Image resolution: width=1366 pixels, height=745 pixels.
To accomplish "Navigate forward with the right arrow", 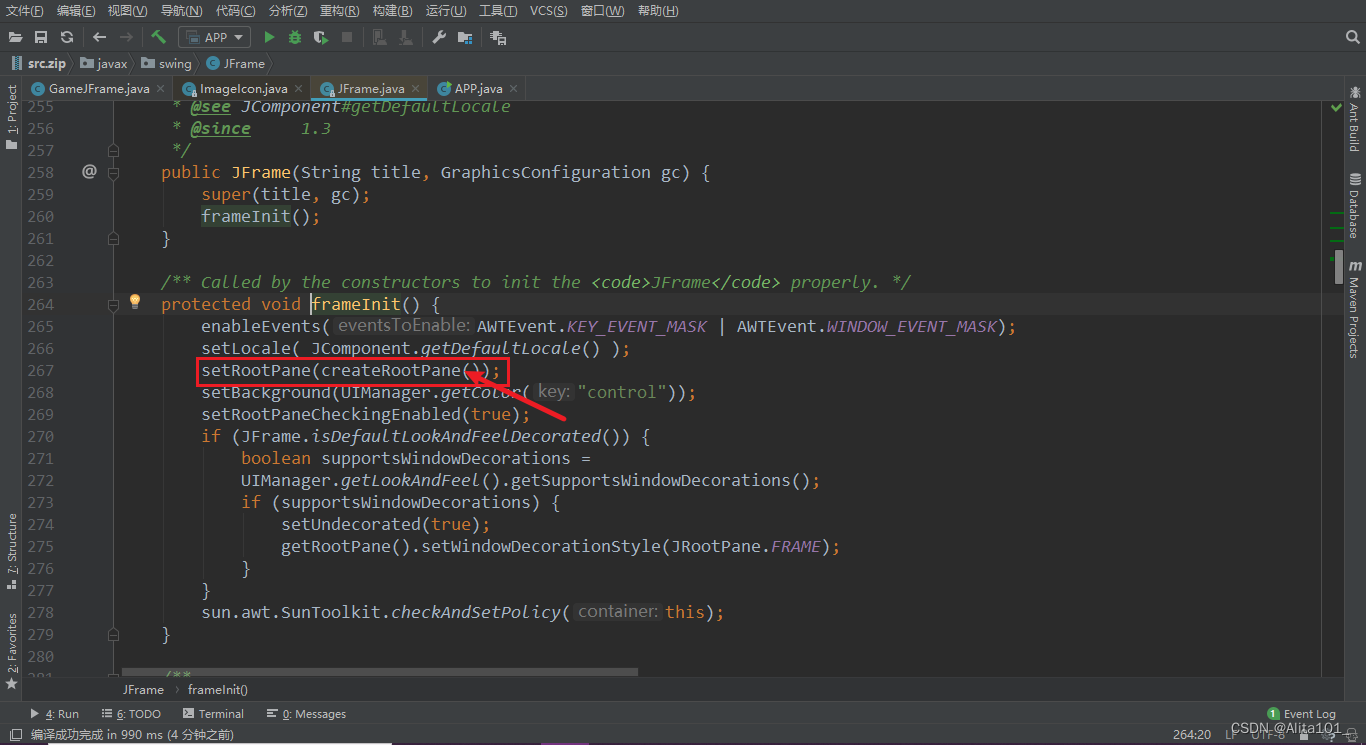I will (x=126, y=37).
